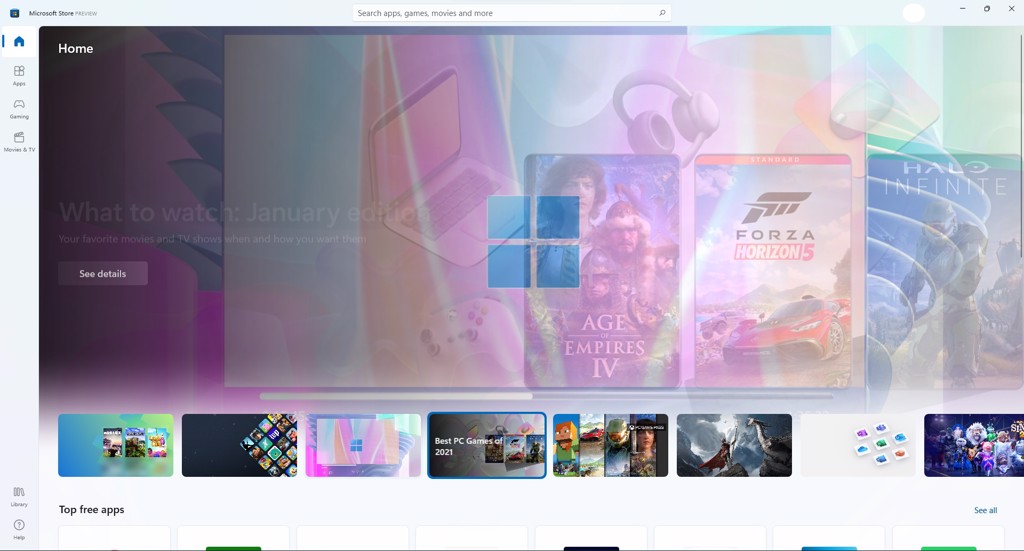
Task: Select the dragon warrior game thumbnail
Action: 734,445
